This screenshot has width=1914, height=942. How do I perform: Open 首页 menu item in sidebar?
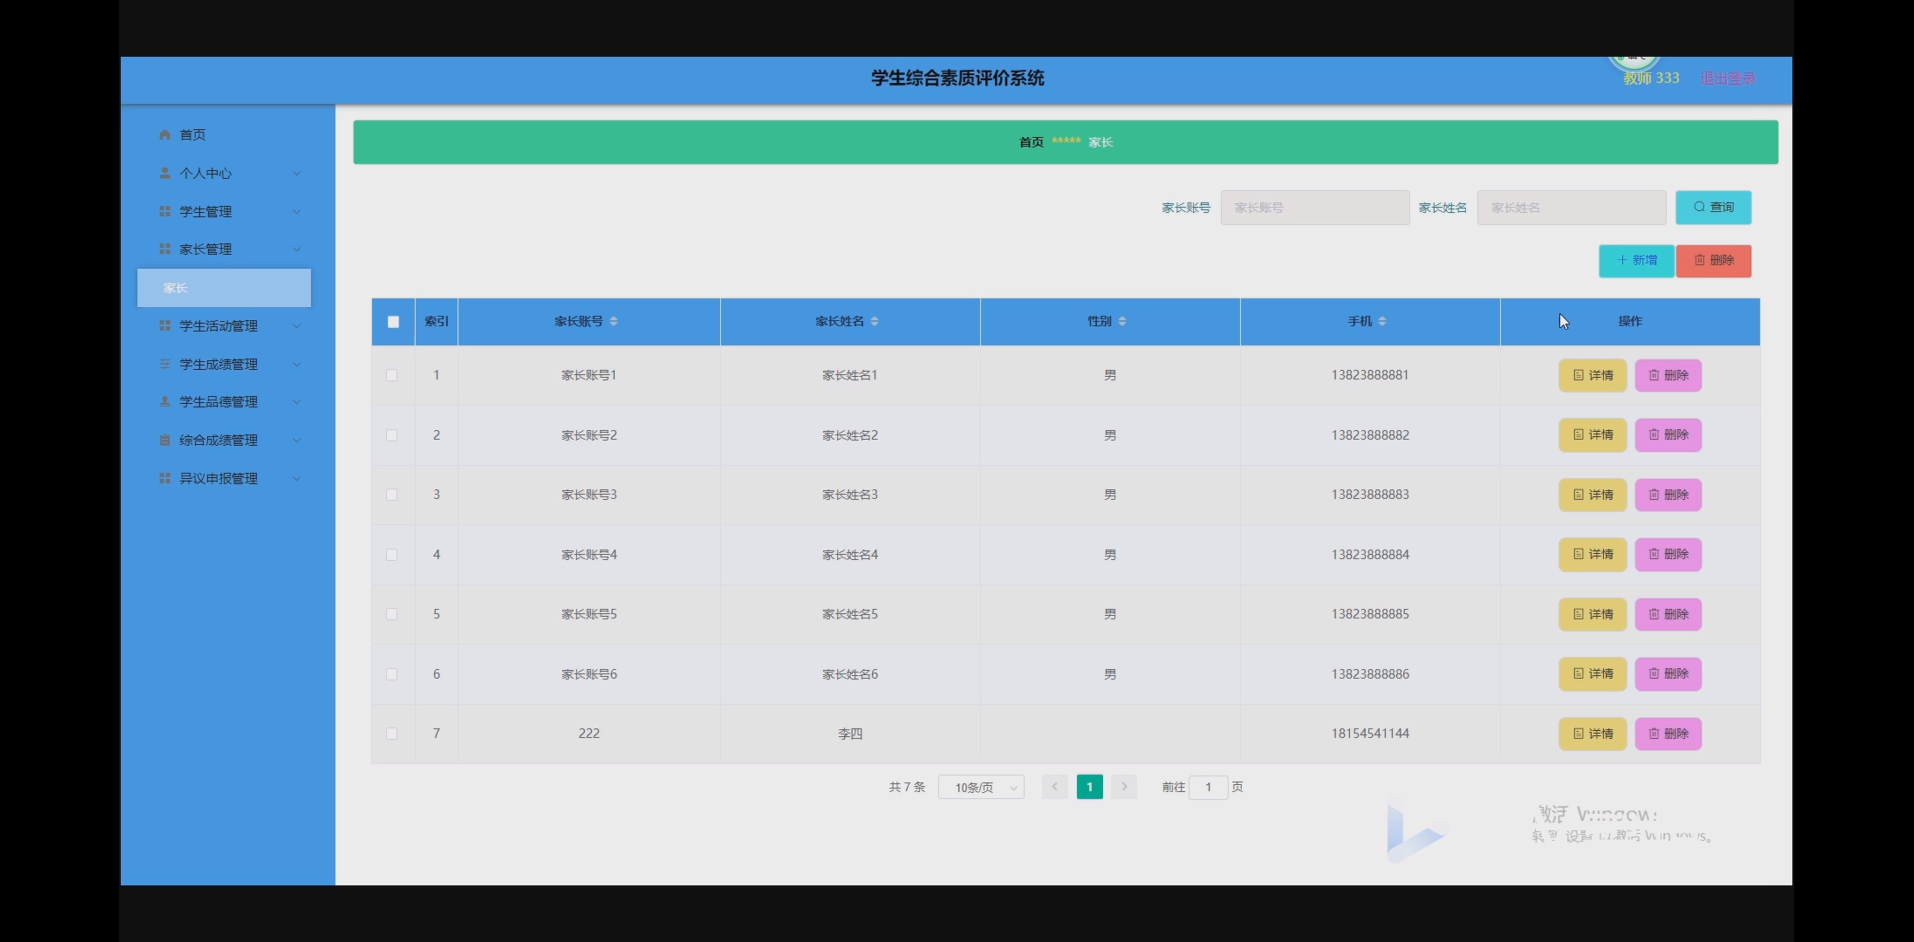(192, 135)
